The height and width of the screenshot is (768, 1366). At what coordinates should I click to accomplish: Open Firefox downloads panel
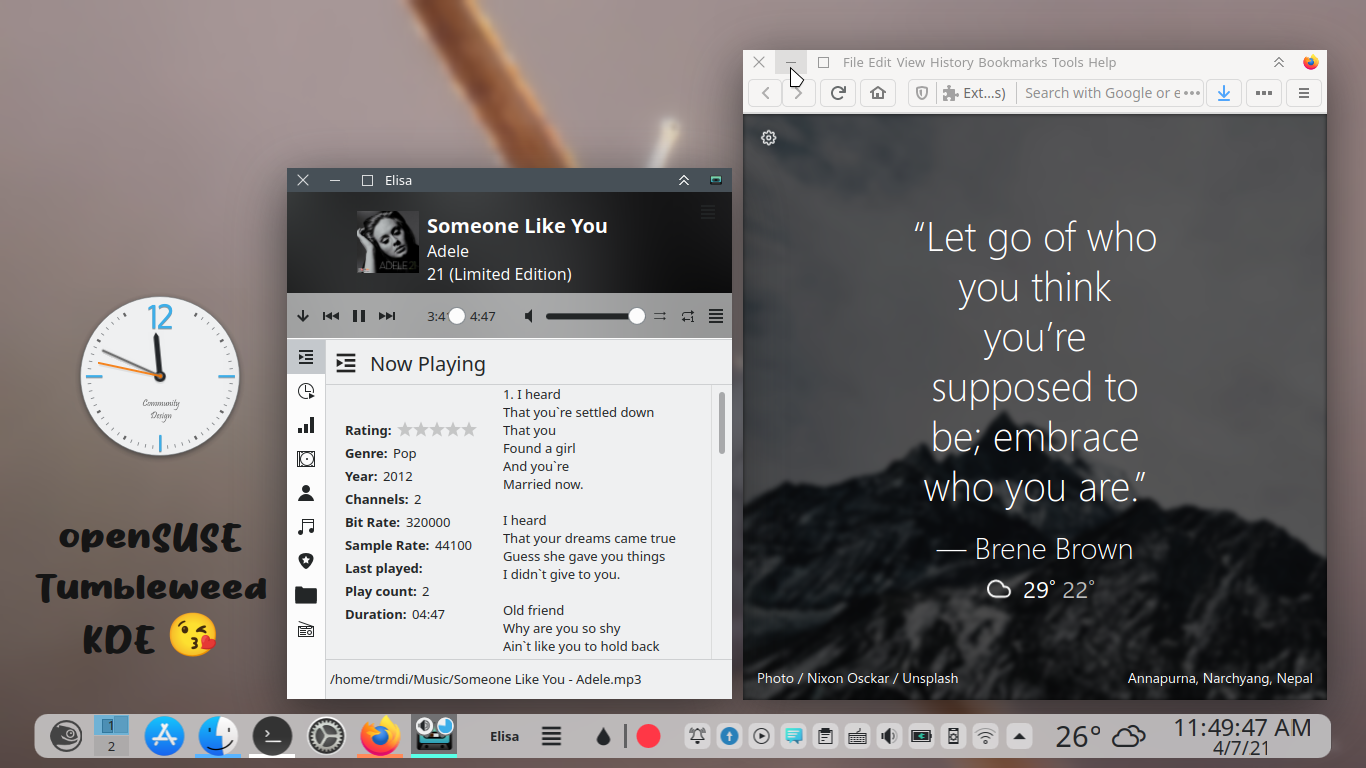click(x=1223, y=93)
